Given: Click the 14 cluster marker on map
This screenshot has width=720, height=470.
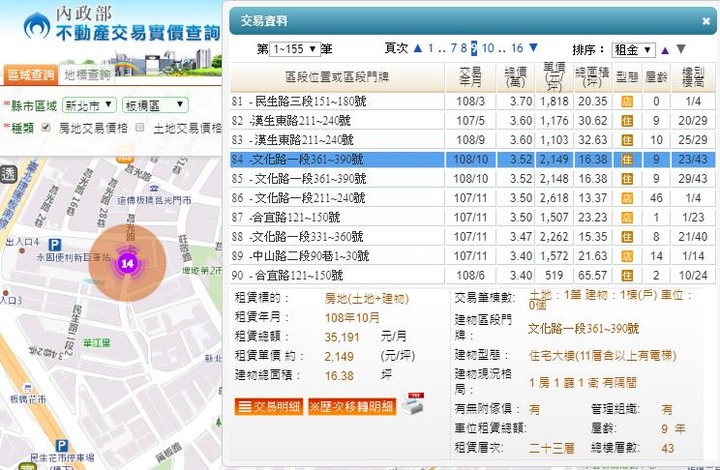Looking at the screenshot, I should (x=127, y=263).
